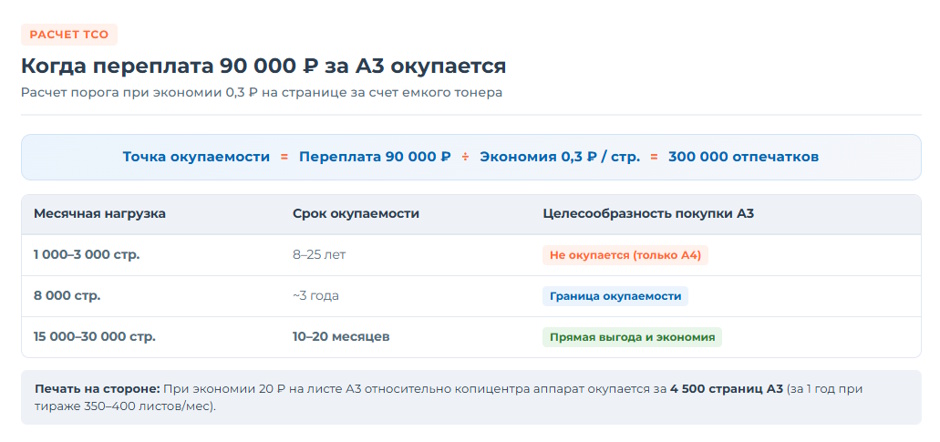Click bold '4 500 страниц A3' in note
The image size is (940, 442).
point(727,389)
